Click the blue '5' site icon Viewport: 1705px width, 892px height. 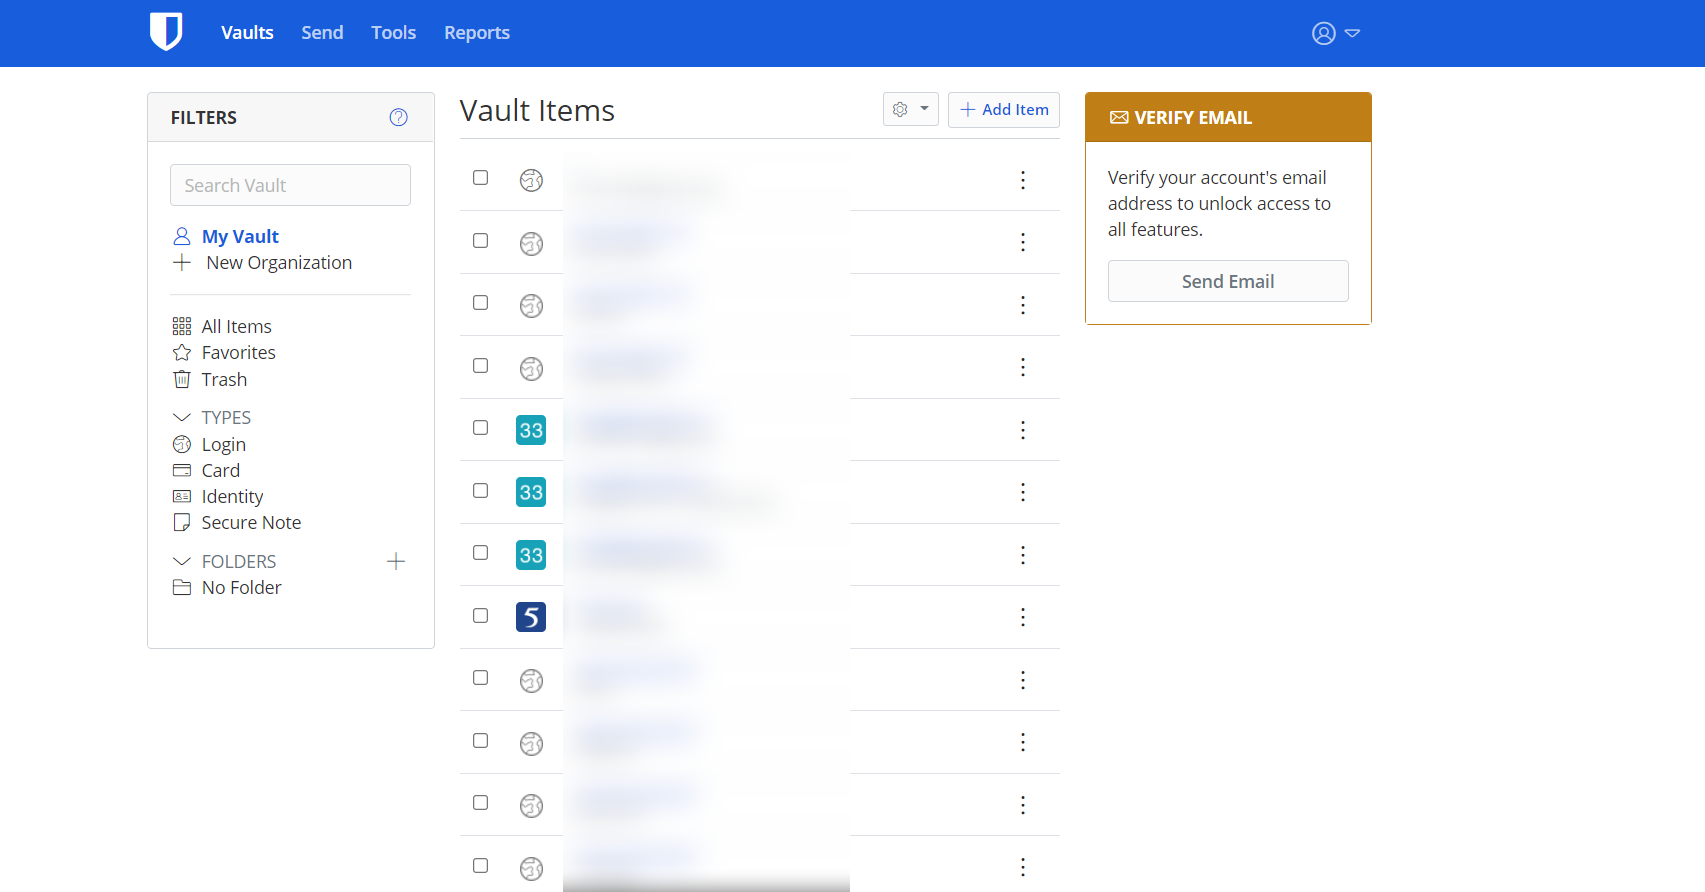531,617
